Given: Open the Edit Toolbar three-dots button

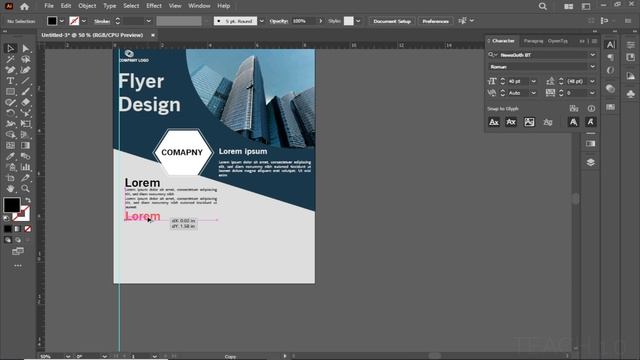Looking at the screenshot, I should pos(18,266).
